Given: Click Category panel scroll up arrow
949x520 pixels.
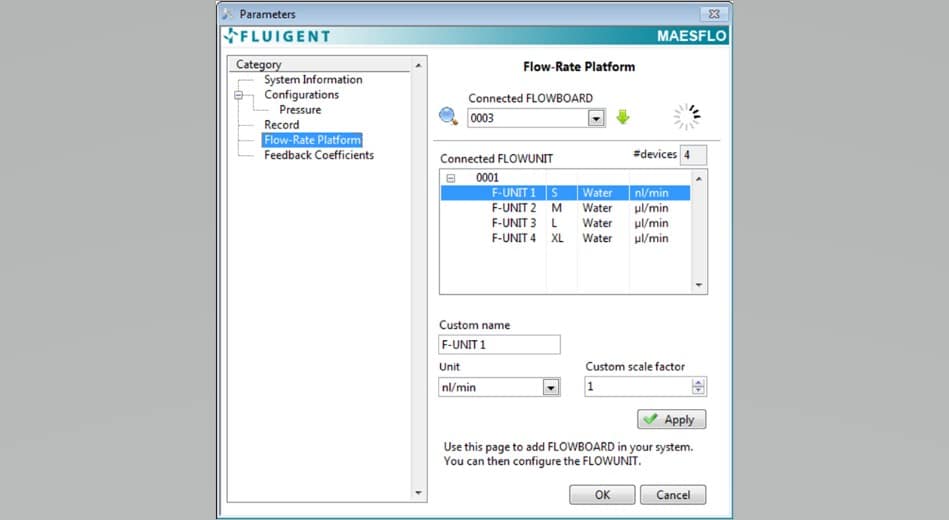Looking at the screenshot, I should (418, 65).
